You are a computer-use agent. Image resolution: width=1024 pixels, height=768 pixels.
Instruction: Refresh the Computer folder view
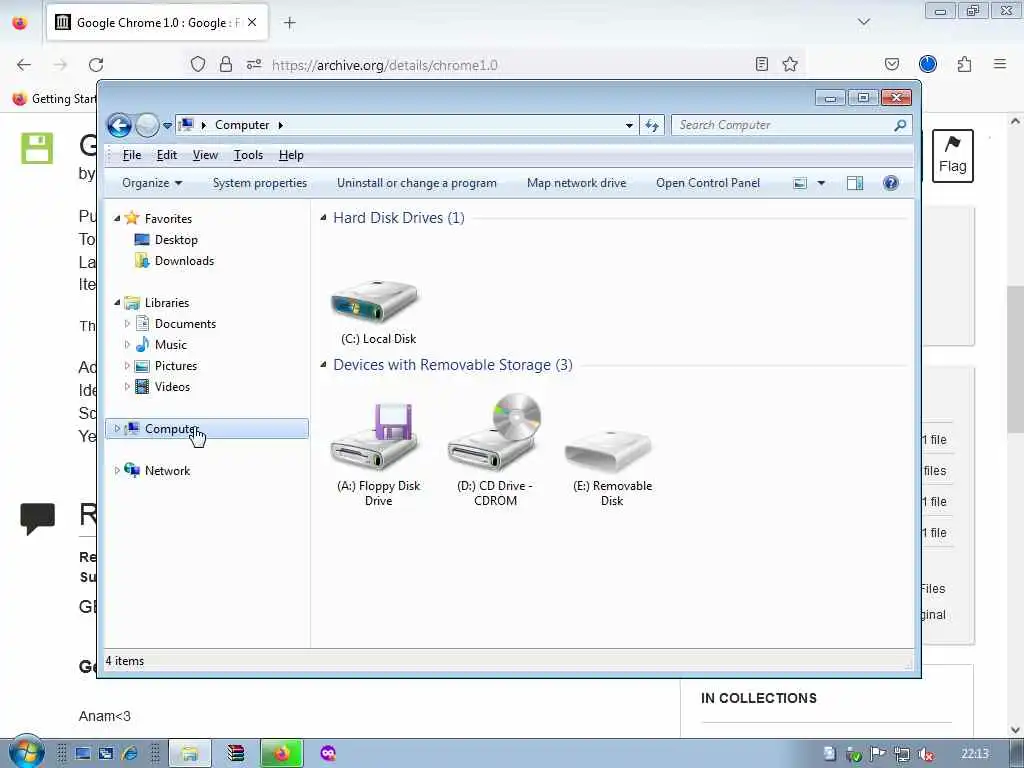[652, 125]
